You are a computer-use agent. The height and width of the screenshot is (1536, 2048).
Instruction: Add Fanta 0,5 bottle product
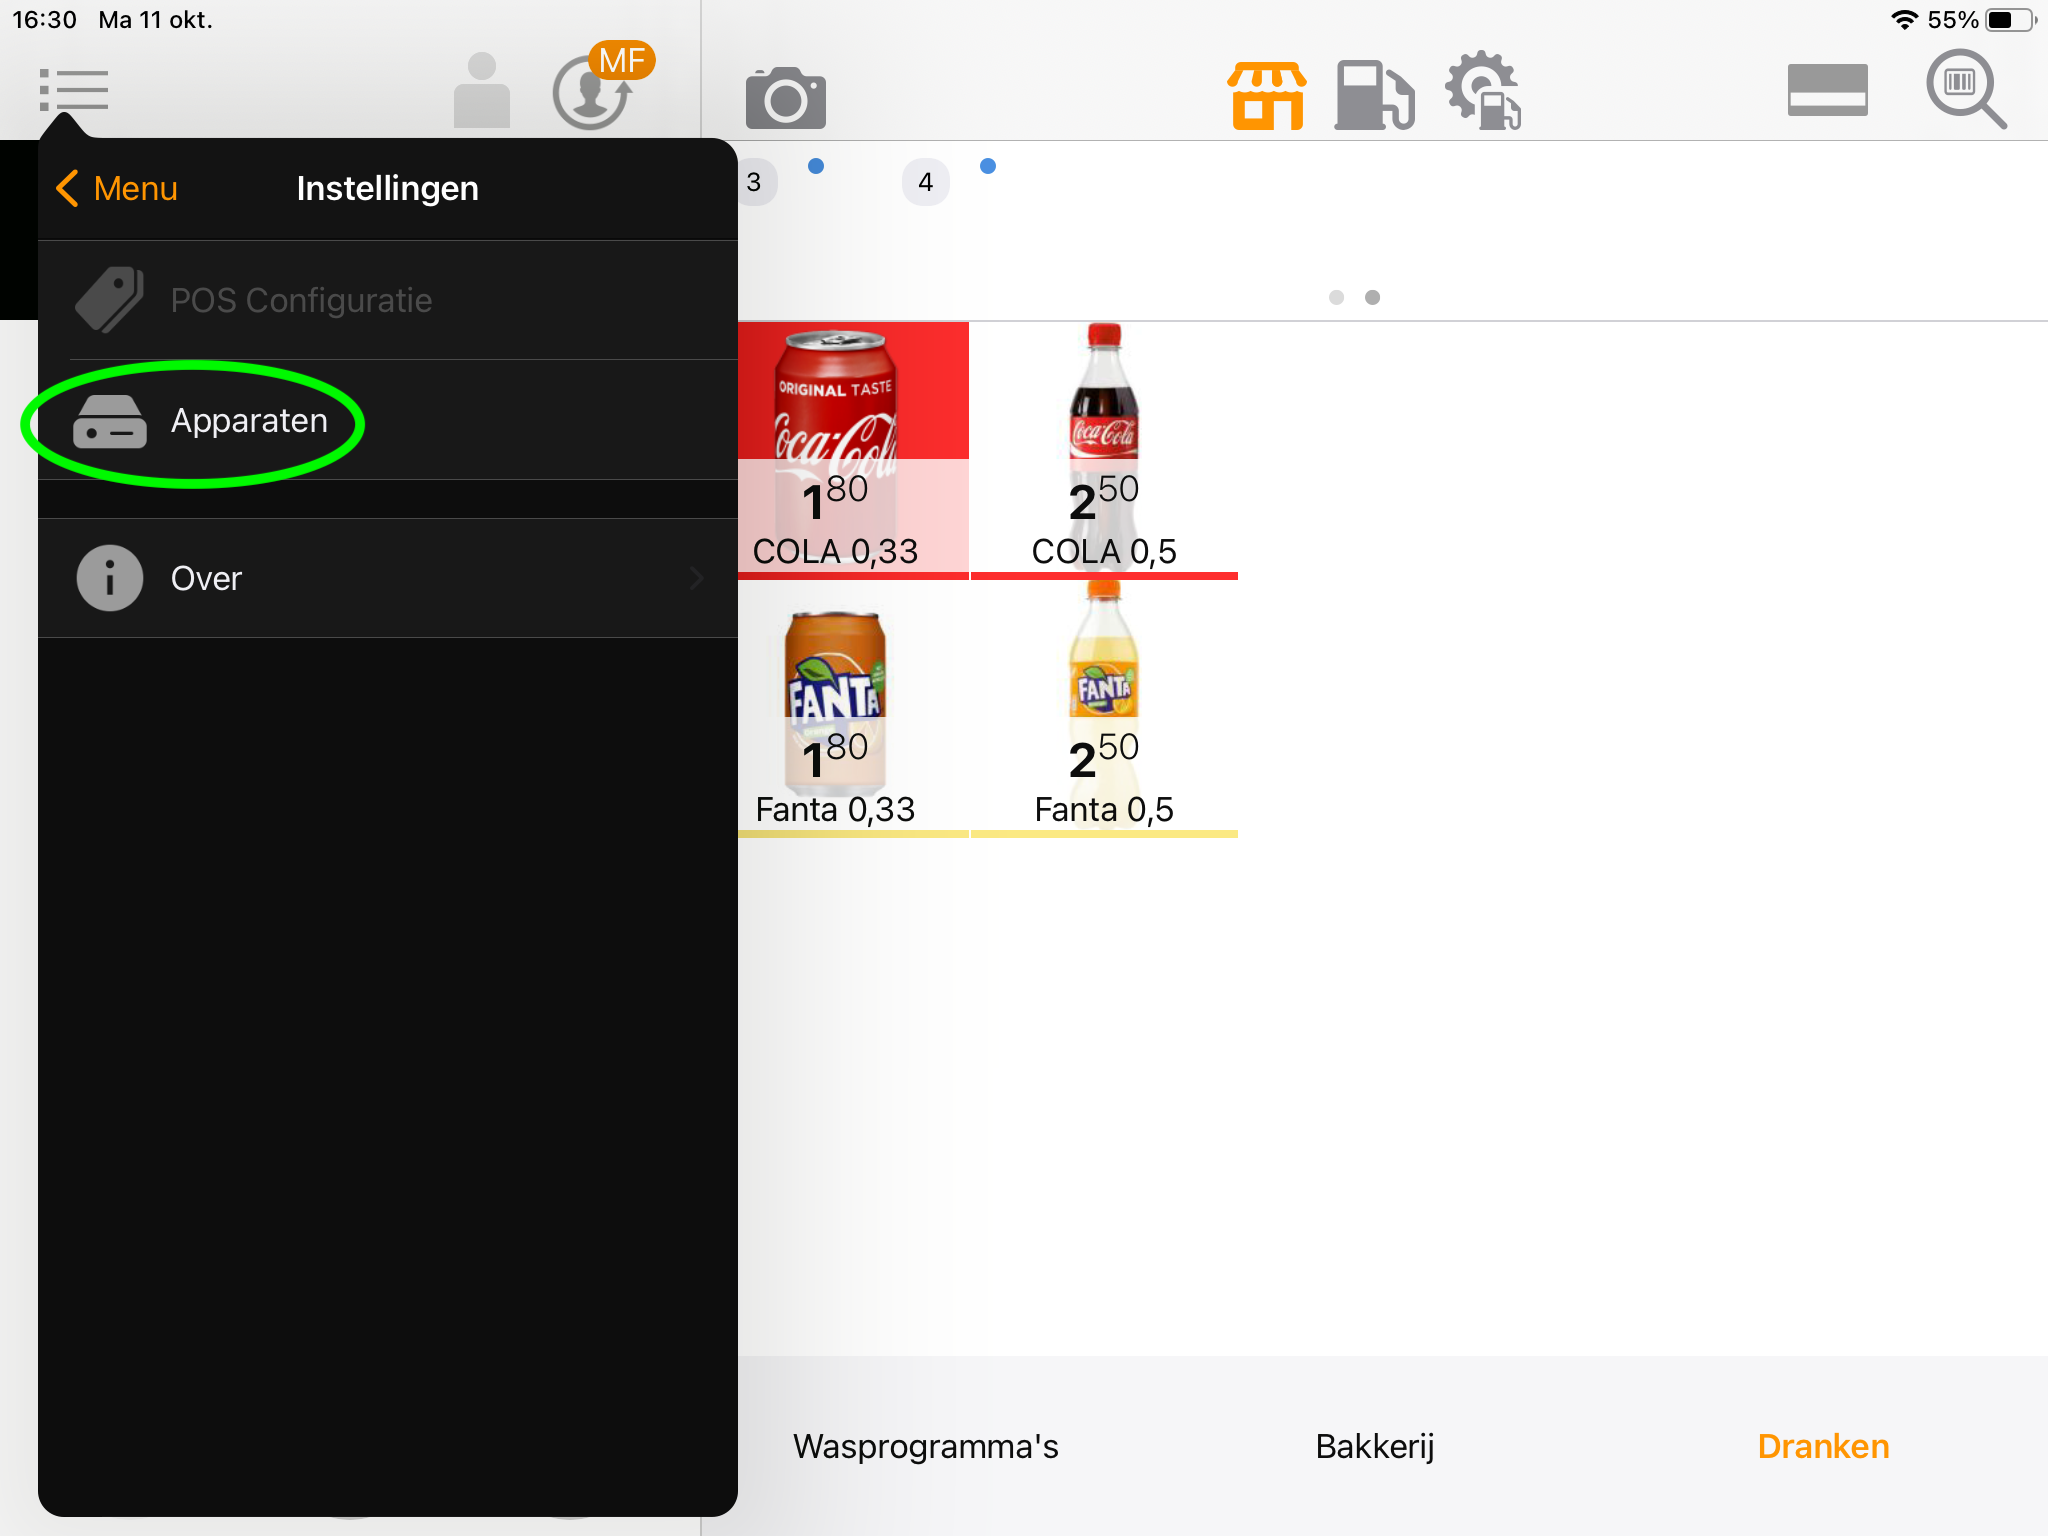(1104, 709)
